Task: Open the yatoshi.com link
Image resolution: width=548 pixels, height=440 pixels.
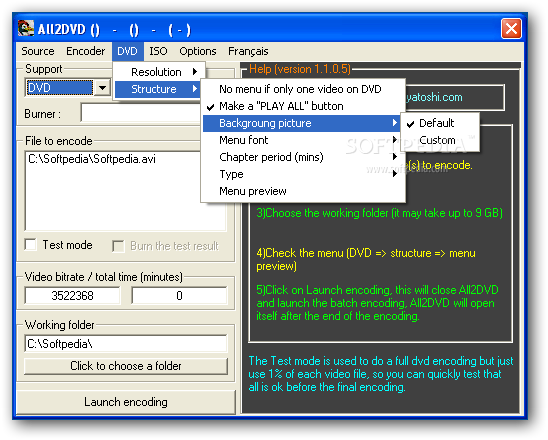Action: (x=434, y=97)
